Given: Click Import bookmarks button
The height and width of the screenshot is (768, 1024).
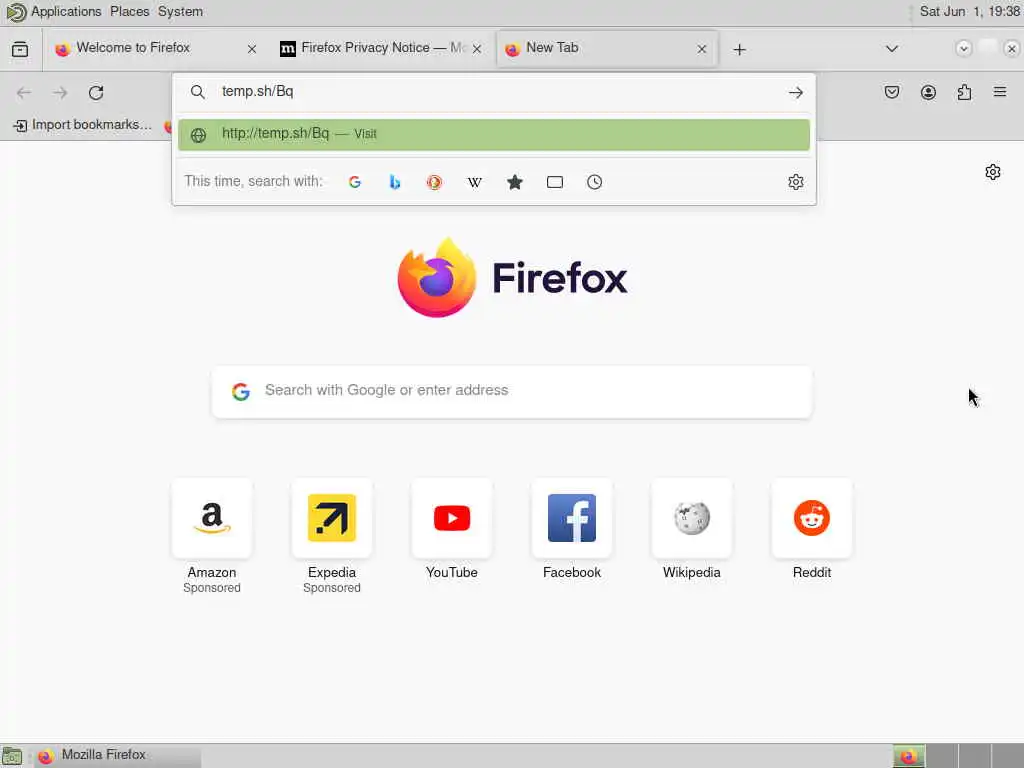Looking at the screenshot, I should 83,125.
